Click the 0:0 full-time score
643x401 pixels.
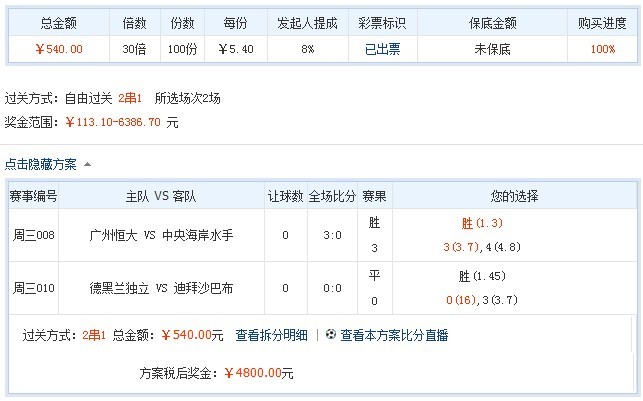point(332,288)
